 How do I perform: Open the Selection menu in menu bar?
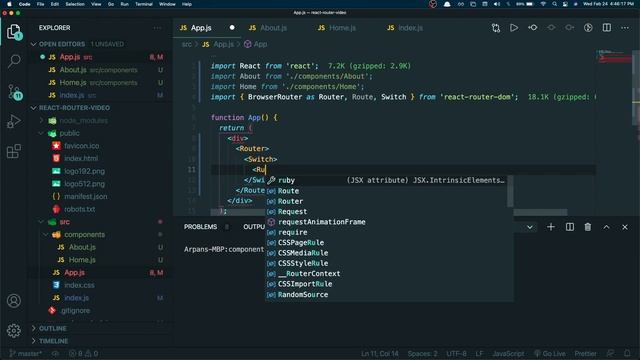coord(75,4)
